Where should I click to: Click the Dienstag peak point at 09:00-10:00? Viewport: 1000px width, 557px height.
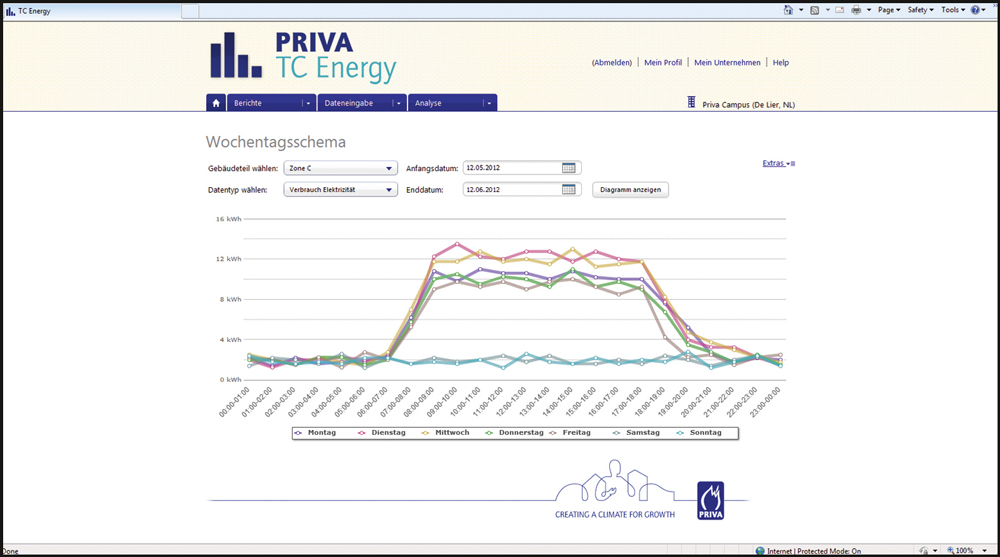click(x=457, y=244)
